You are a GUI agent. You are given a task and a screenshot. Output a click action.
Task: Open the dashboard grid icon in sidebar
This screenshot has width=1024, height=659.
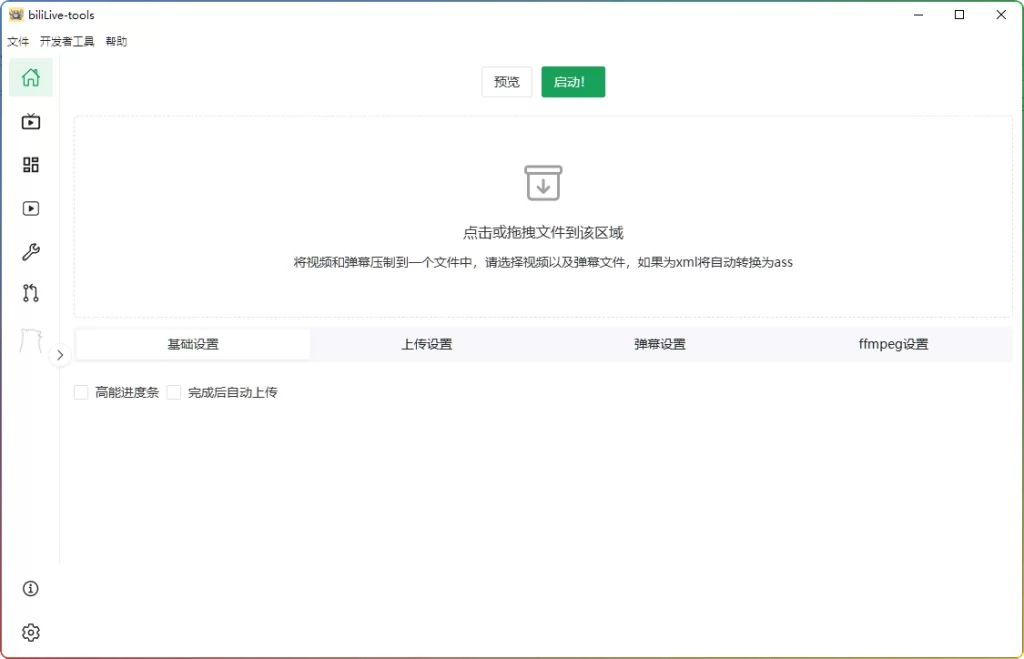[x=30, y=164]
